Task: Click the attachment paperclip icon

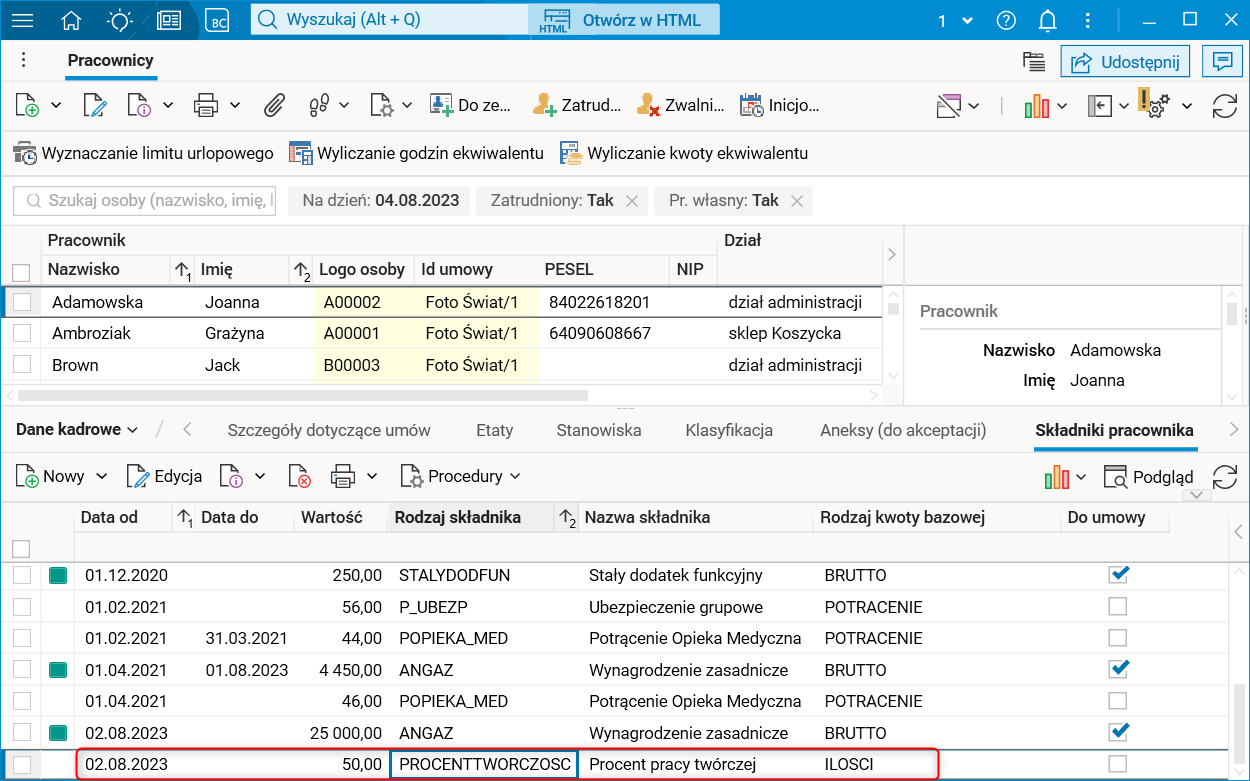Action: 274,105
